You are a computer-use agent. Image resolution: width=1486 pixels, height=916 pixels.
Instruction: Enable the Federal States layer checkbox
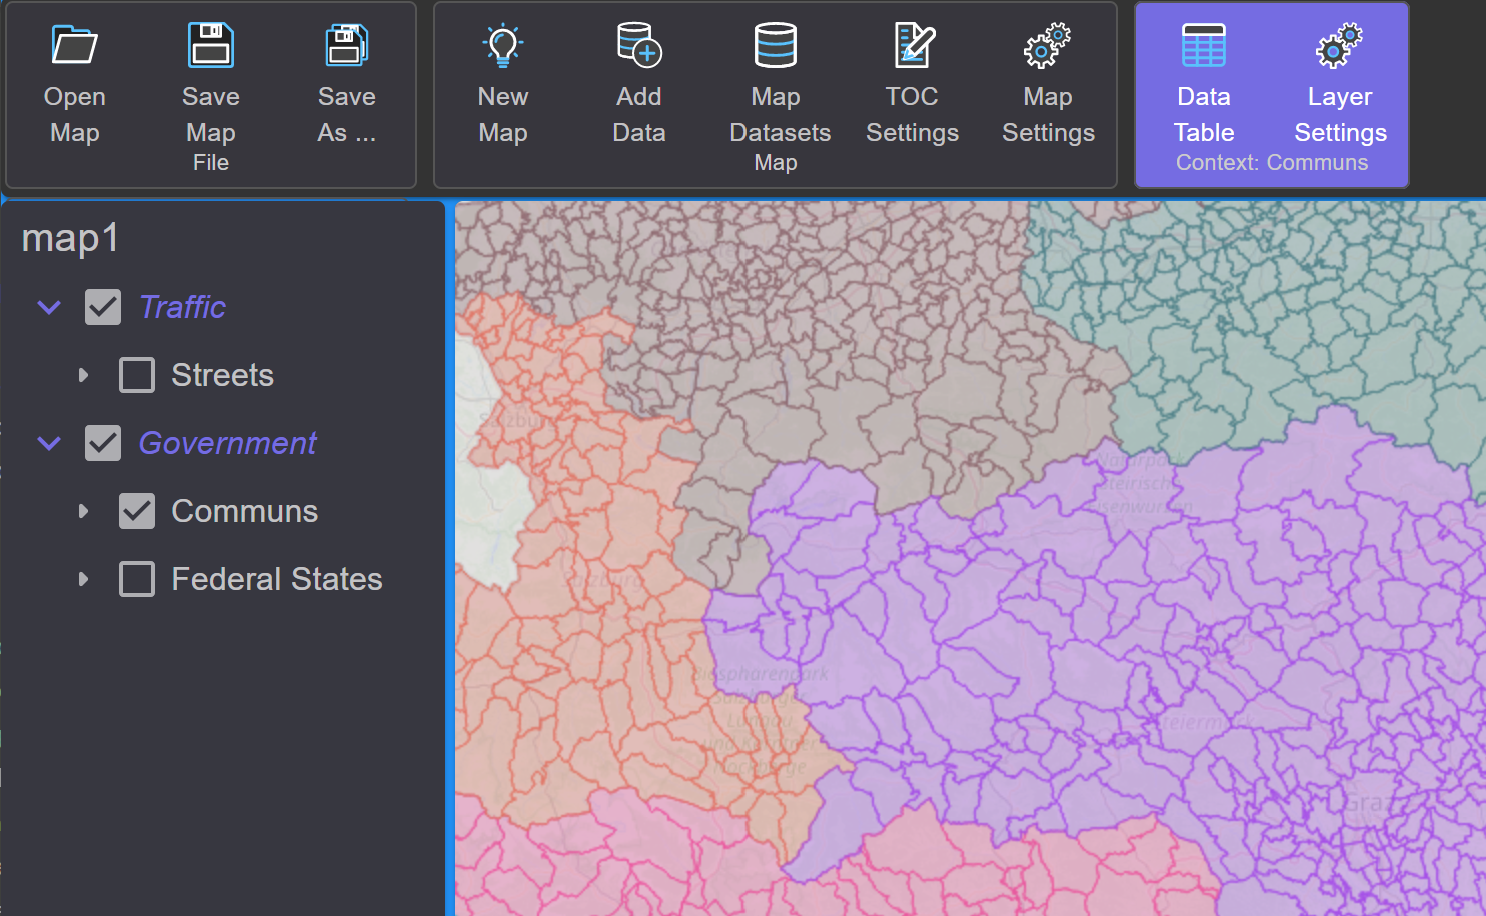(x=137, y=579)
